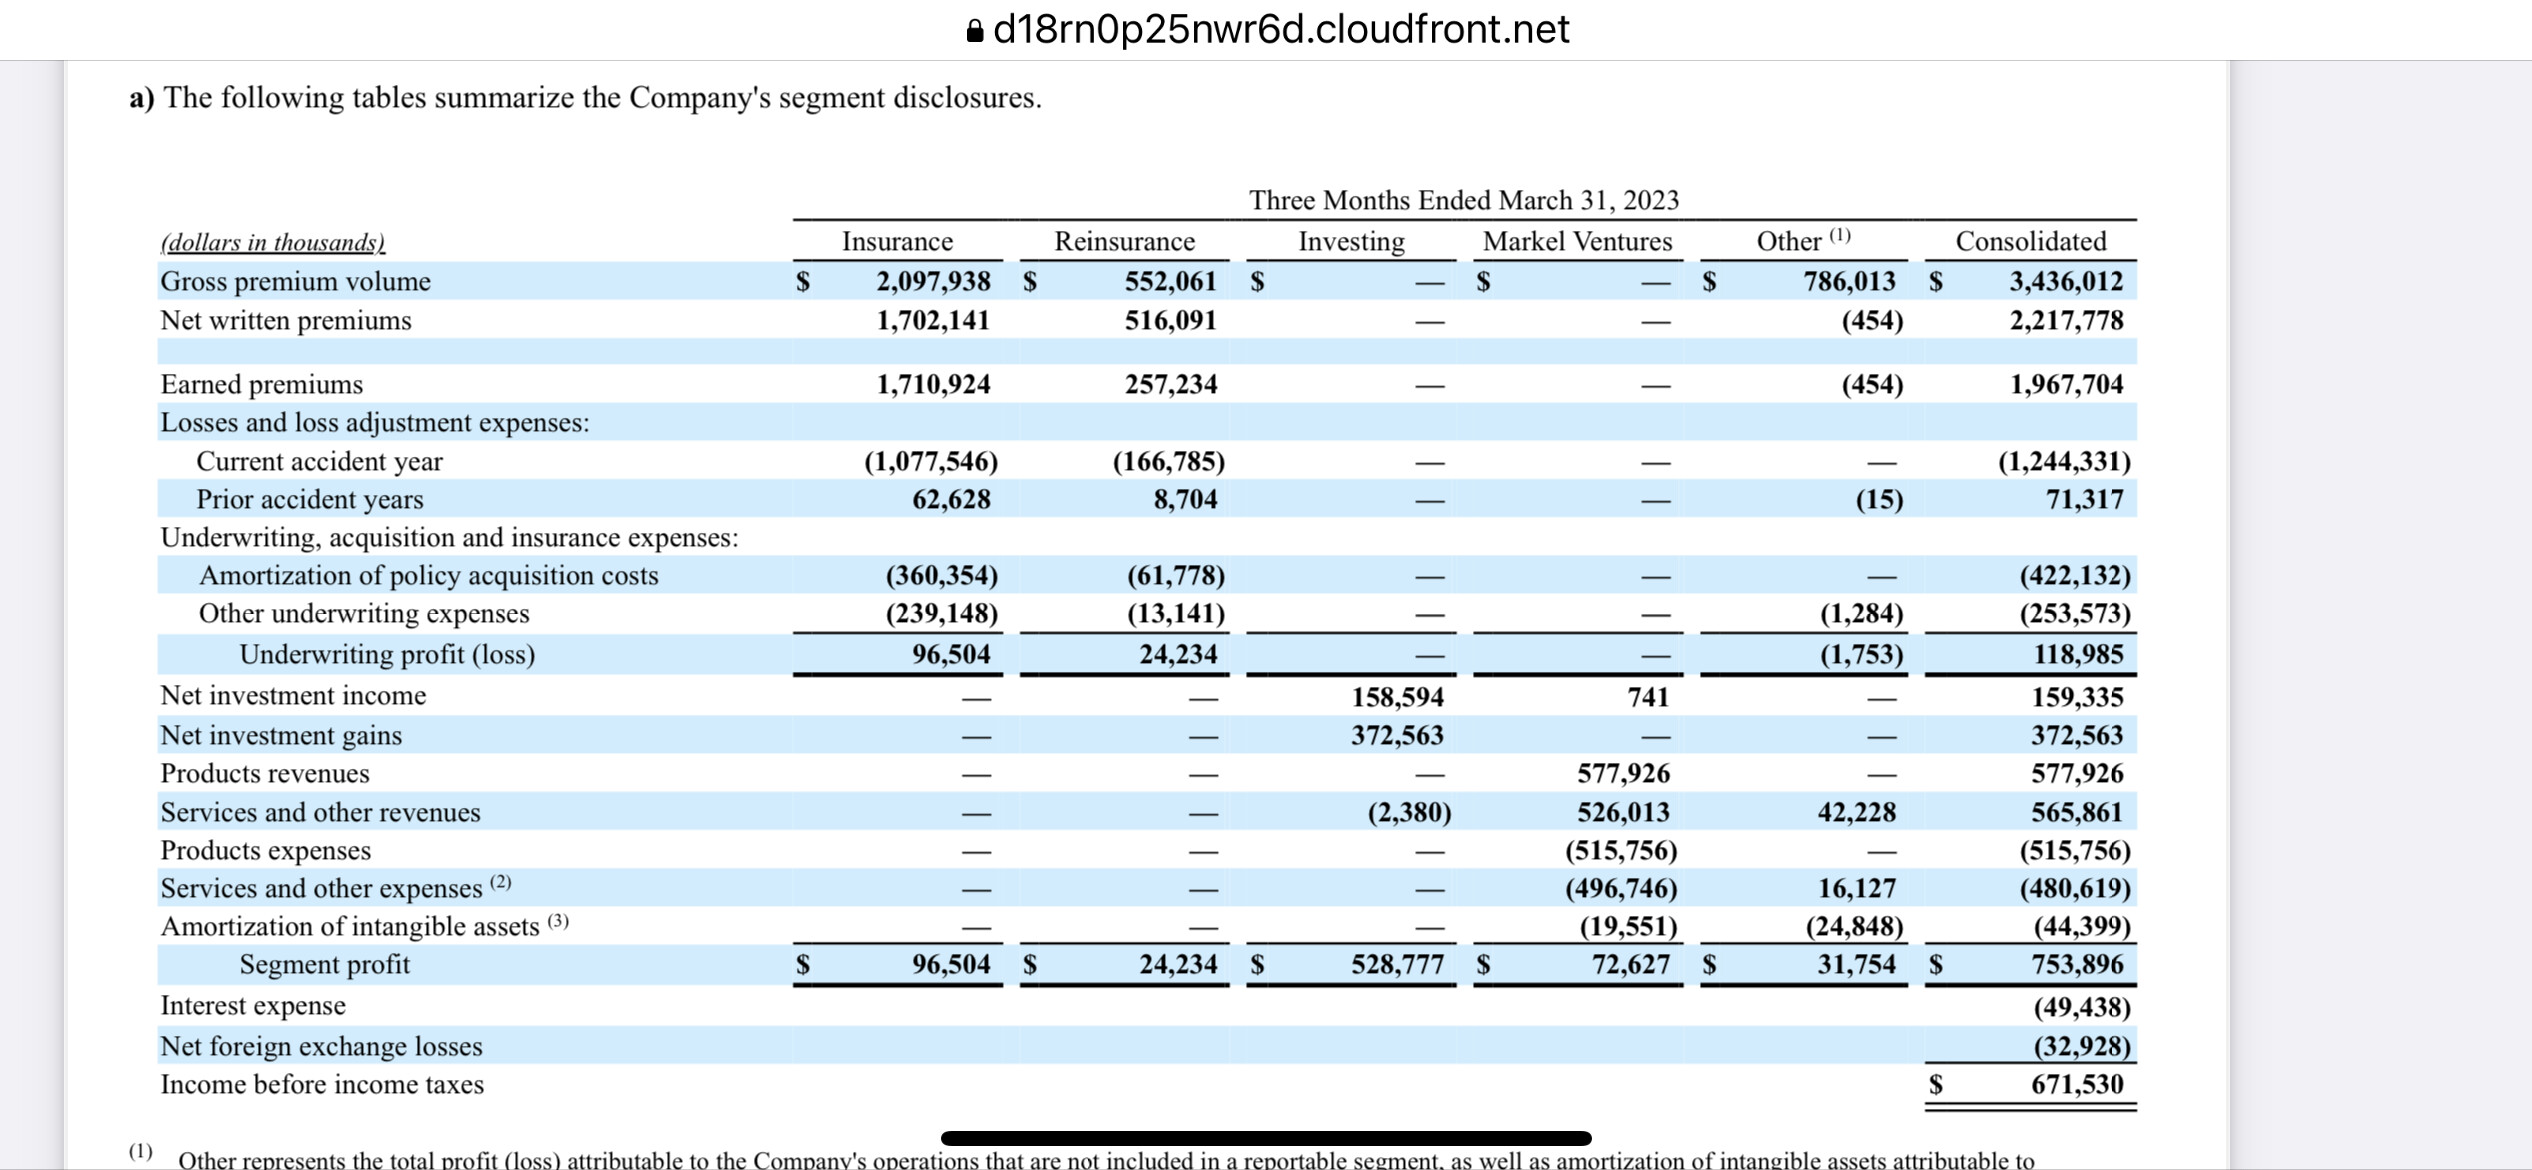This screenshot has height=1170, width=2532.
Task: Tap the lock icon in address bar
Action: [975, 31]
